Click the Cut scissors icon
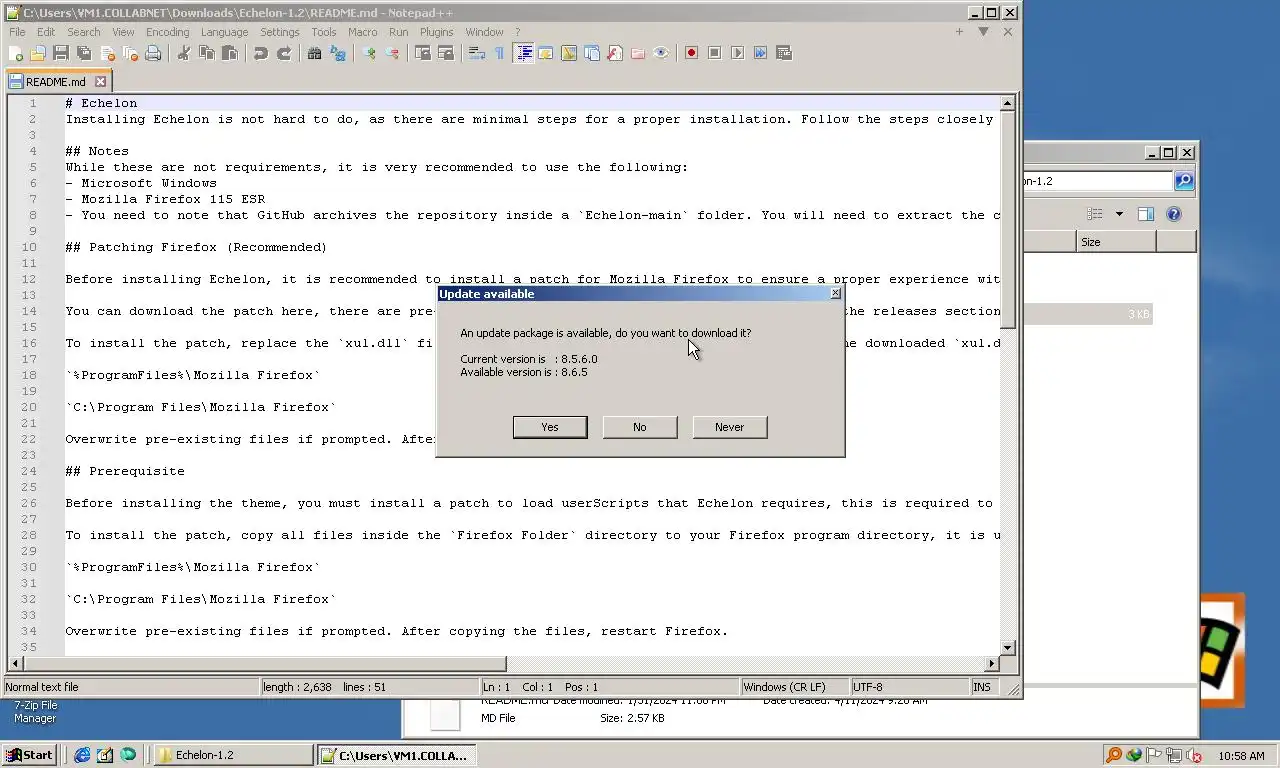Viewport: 1280px width, 768px height. pos(184,53)
